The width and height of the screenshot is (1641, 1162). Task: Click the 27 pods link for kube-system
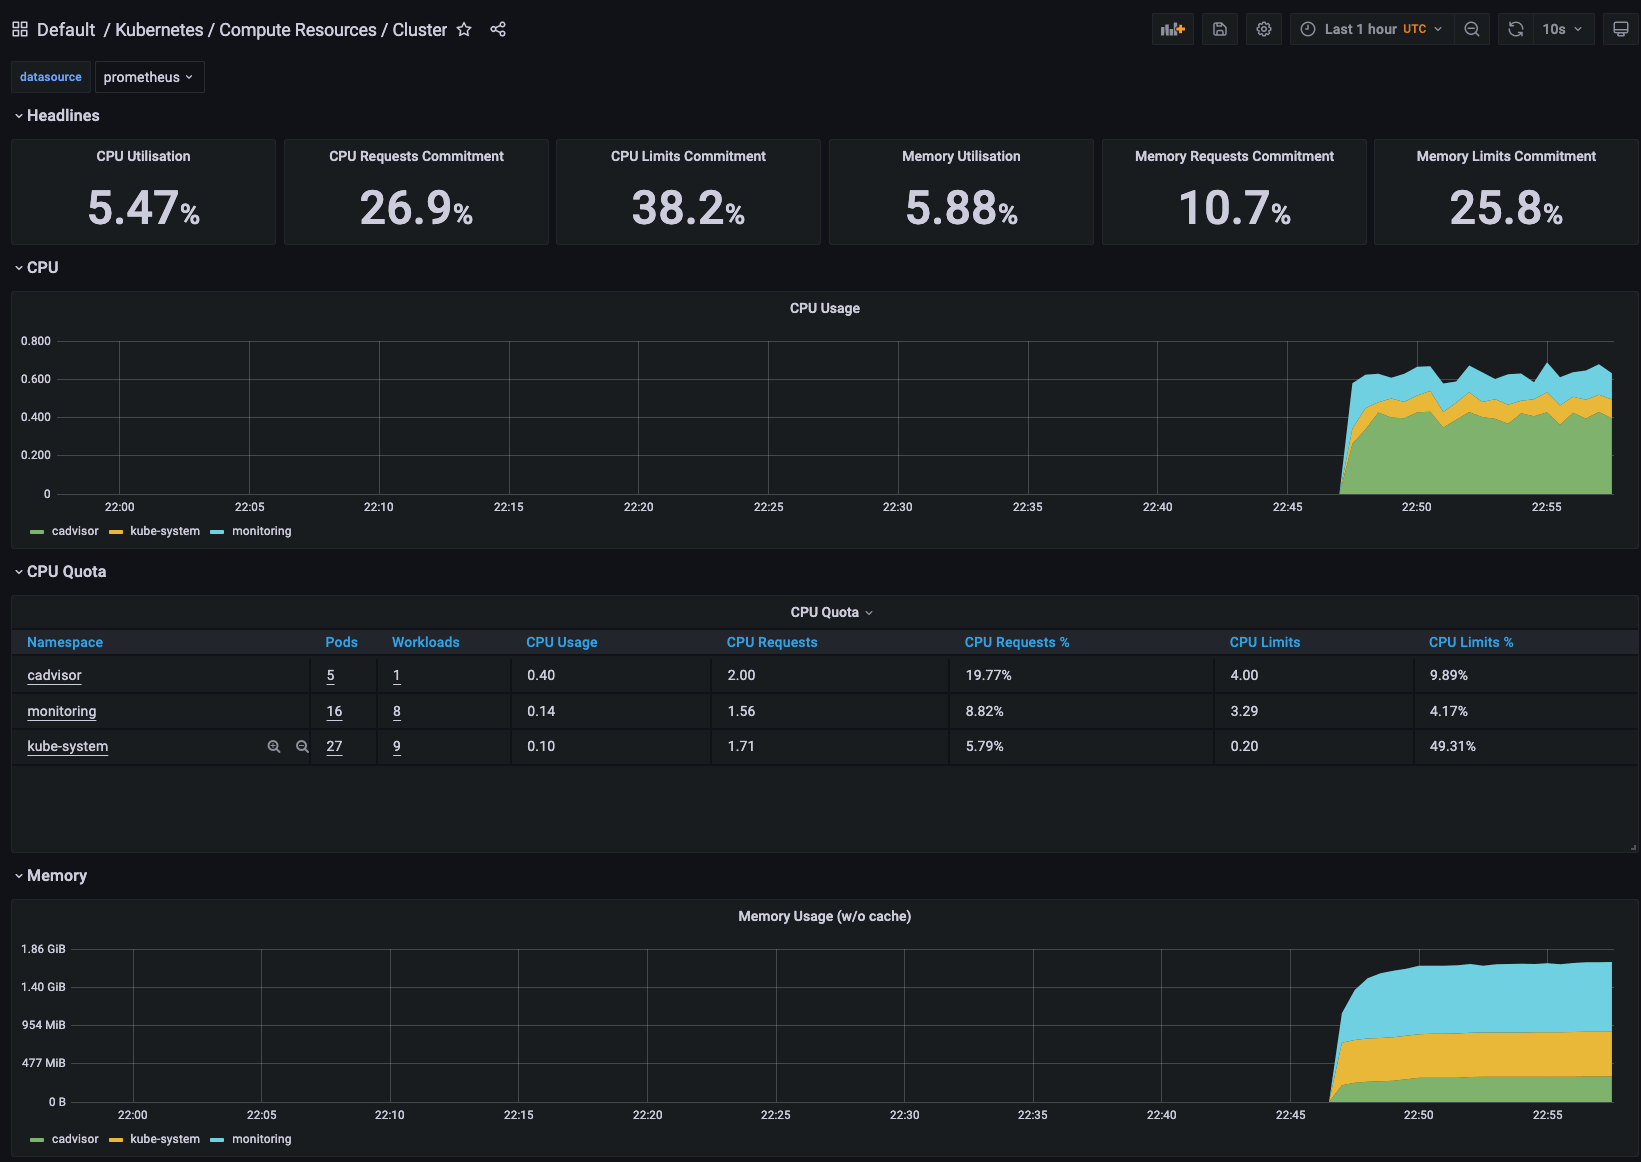333,746
